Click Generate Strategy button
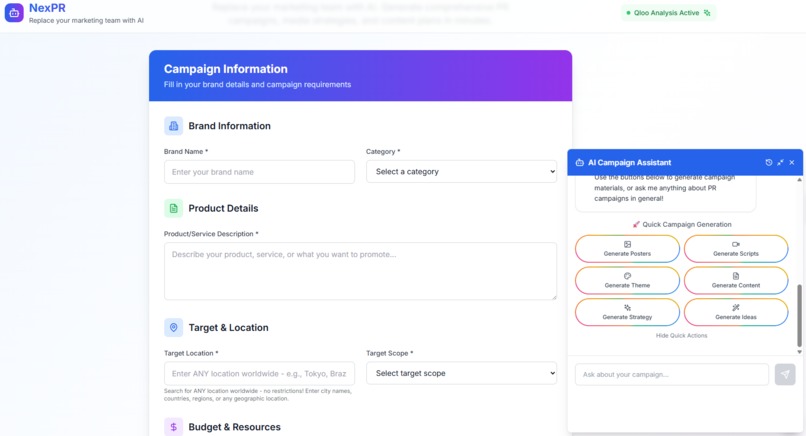Image resolution: width=806 pixels, height=436 pixels. point(627,312)
